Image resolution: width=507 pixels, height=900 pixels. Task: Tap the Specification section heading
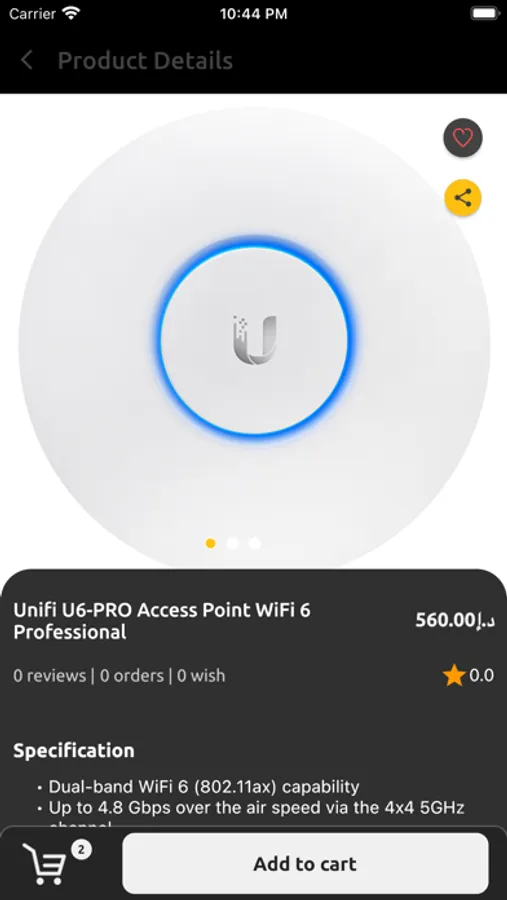(73, 751)
